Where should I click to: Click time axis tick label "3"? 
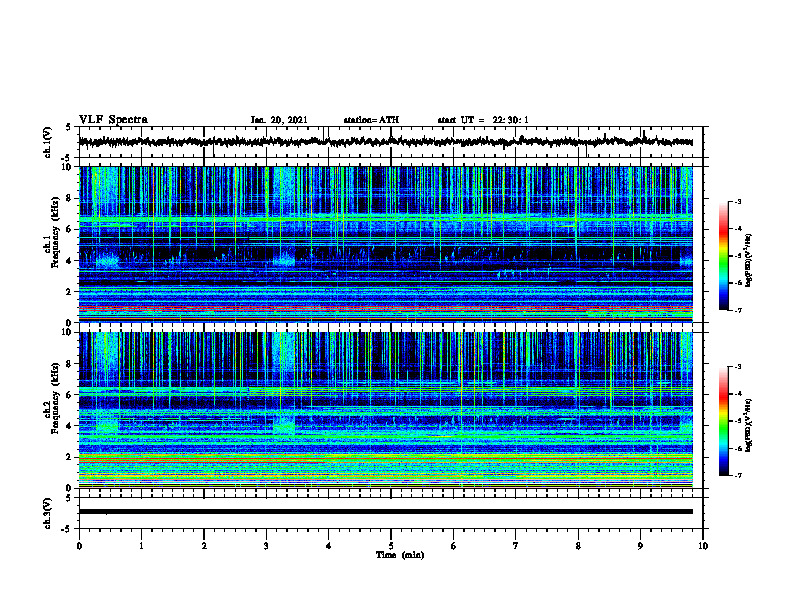[x=266, y=546]
